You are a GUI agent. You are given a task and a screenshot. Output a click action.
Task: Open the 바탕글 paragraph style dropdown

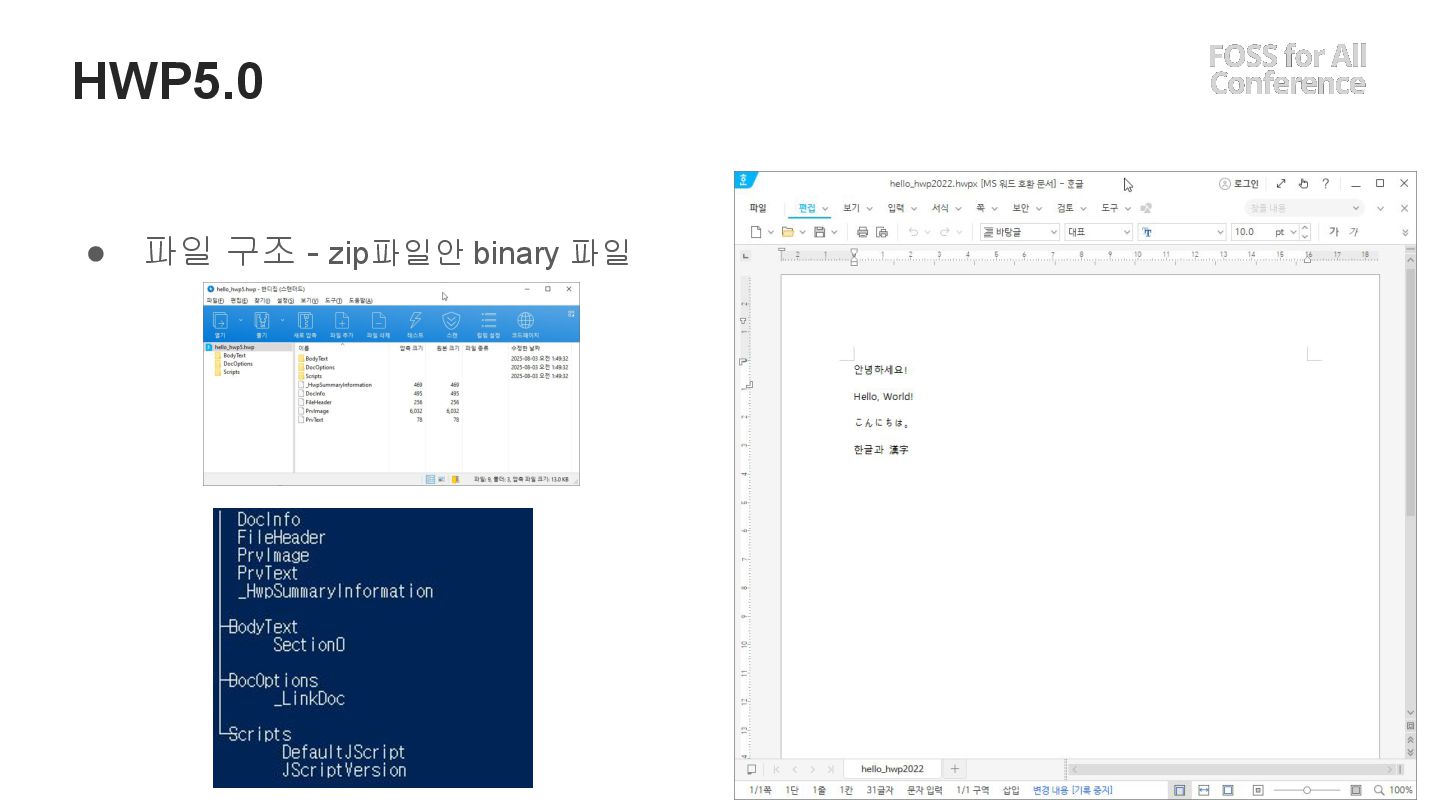pos(1019,232)
